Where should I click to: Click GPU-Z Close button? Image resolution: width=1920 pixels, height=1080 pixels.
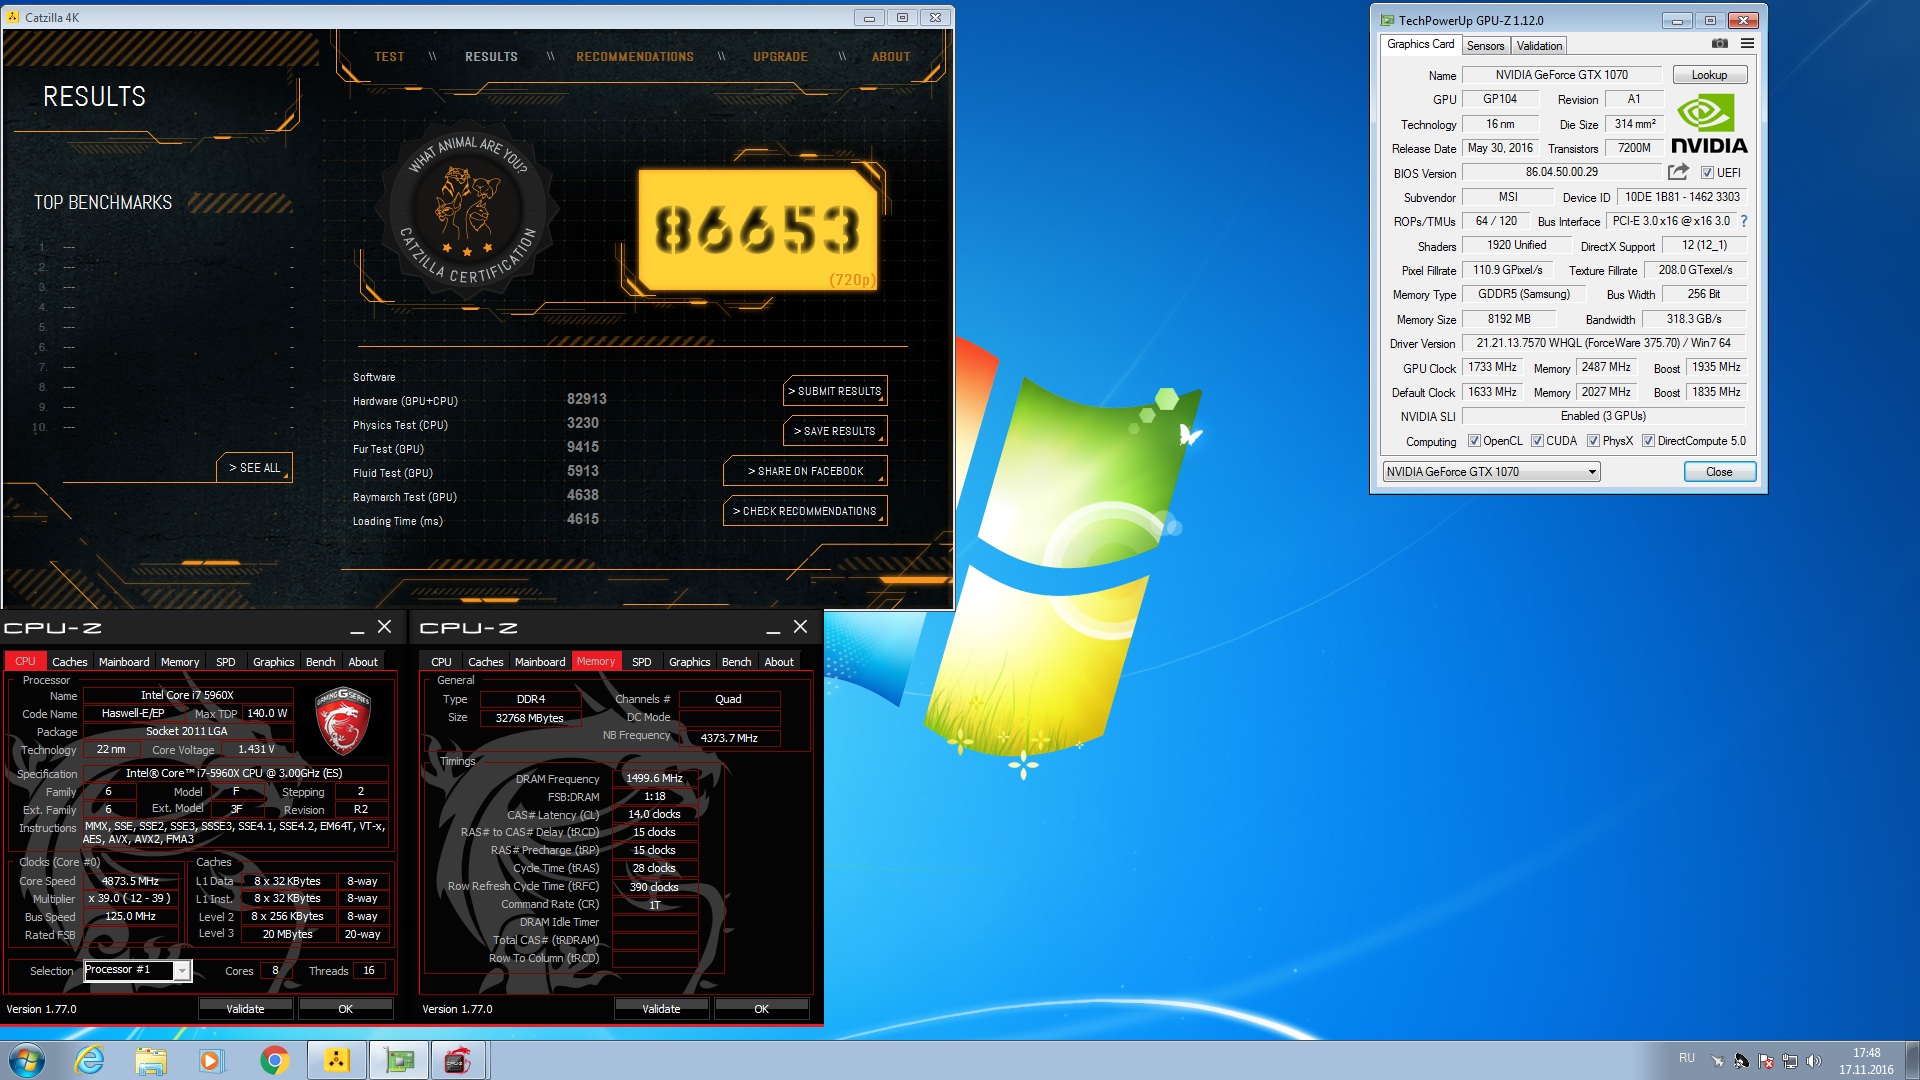tap(1719, 472)
